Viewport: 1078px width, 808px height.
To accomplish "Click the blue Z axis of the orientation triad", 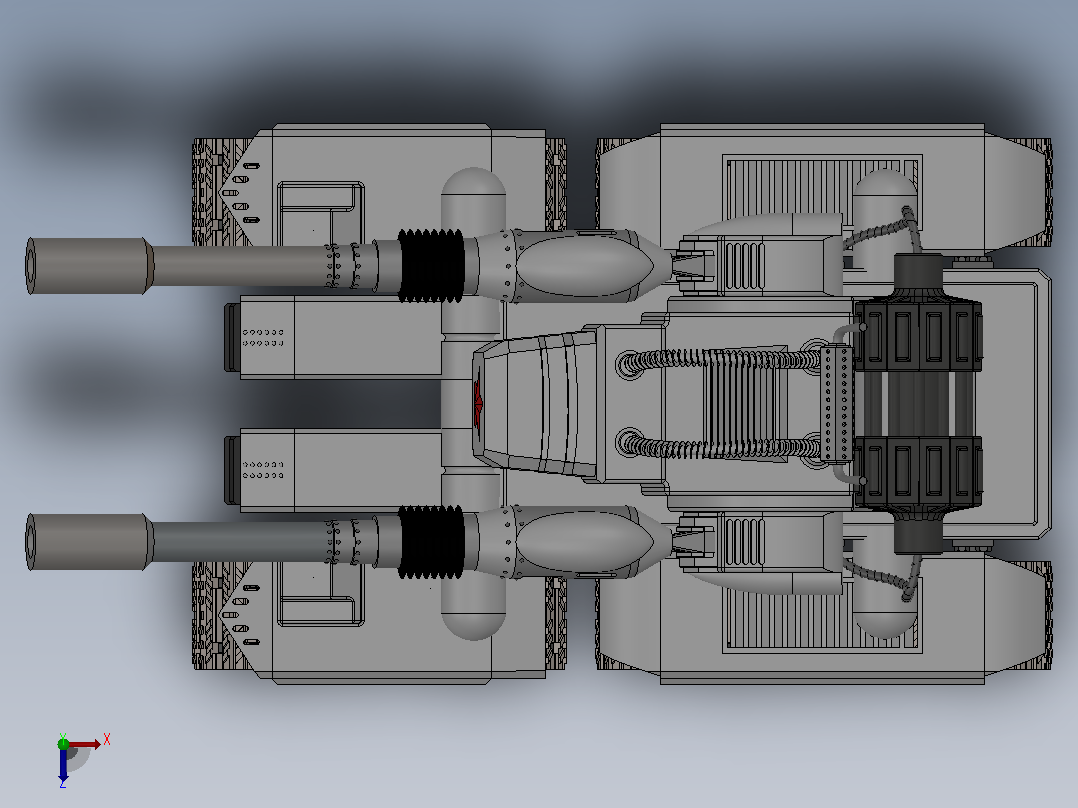I will [63, 765].
